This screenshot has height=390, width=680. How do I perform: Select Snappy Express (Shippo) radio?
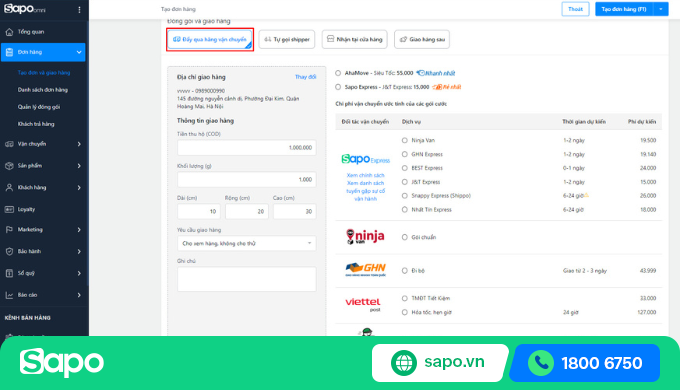pyautogui.click(x=405, y=196)
